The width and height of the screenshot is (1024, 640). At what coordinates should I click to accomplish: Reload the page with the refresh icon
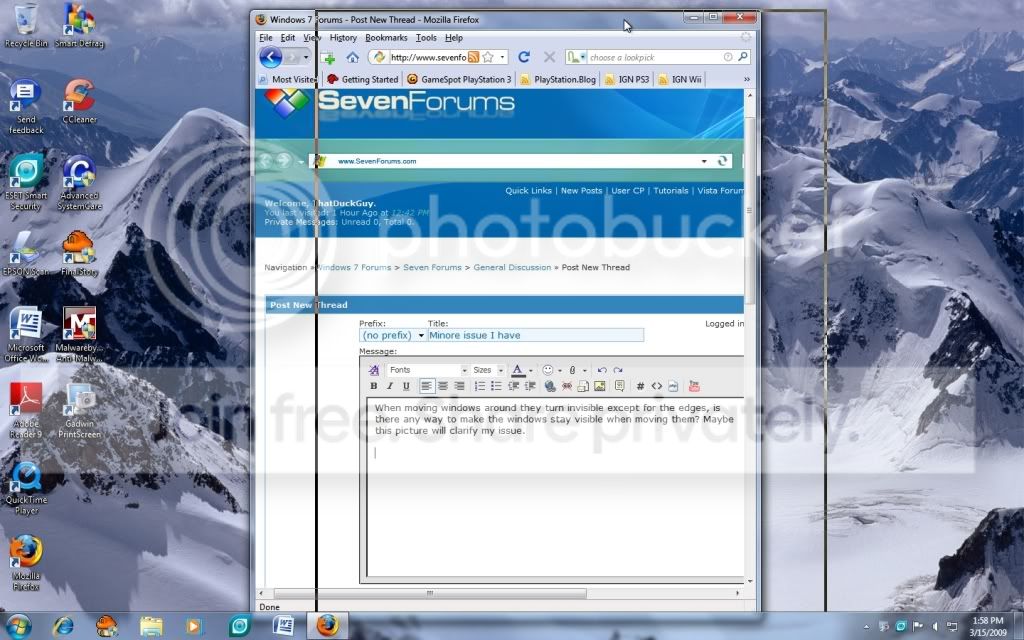[524, 57]
